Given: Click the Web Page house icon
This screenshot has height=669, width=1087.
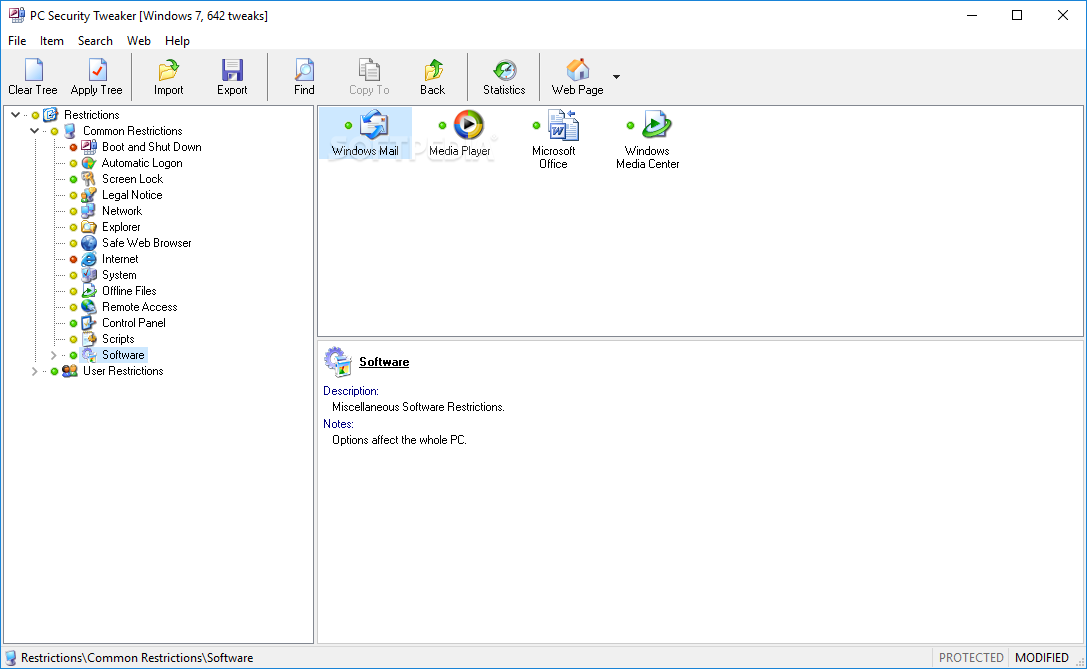Looking at the screenshot, I should tap(577, 70).
